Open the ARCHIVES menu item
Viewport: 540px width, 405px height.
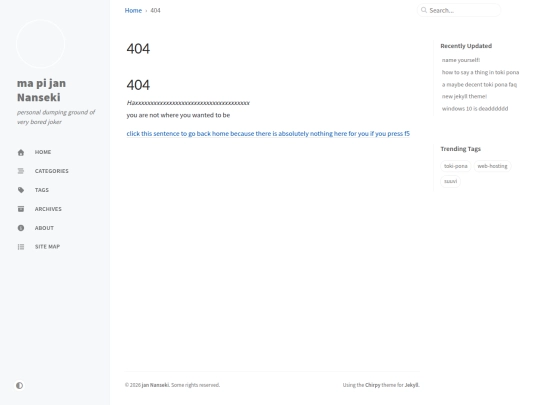48,209
